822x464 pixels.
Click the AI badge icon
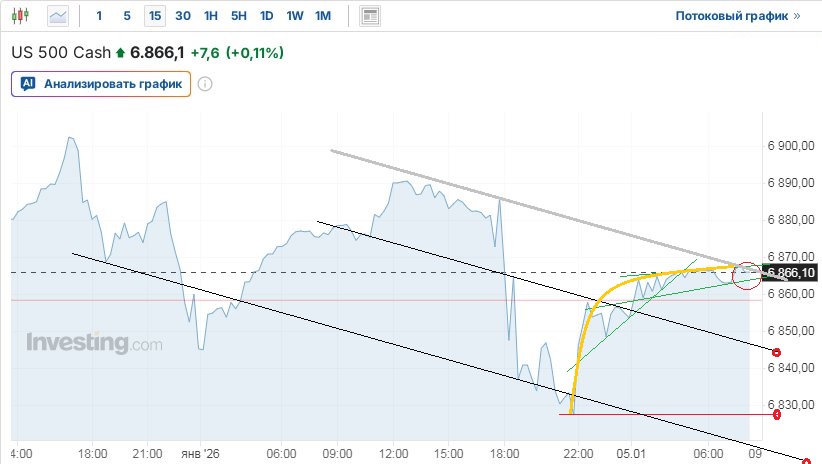(x=28, y=84)
